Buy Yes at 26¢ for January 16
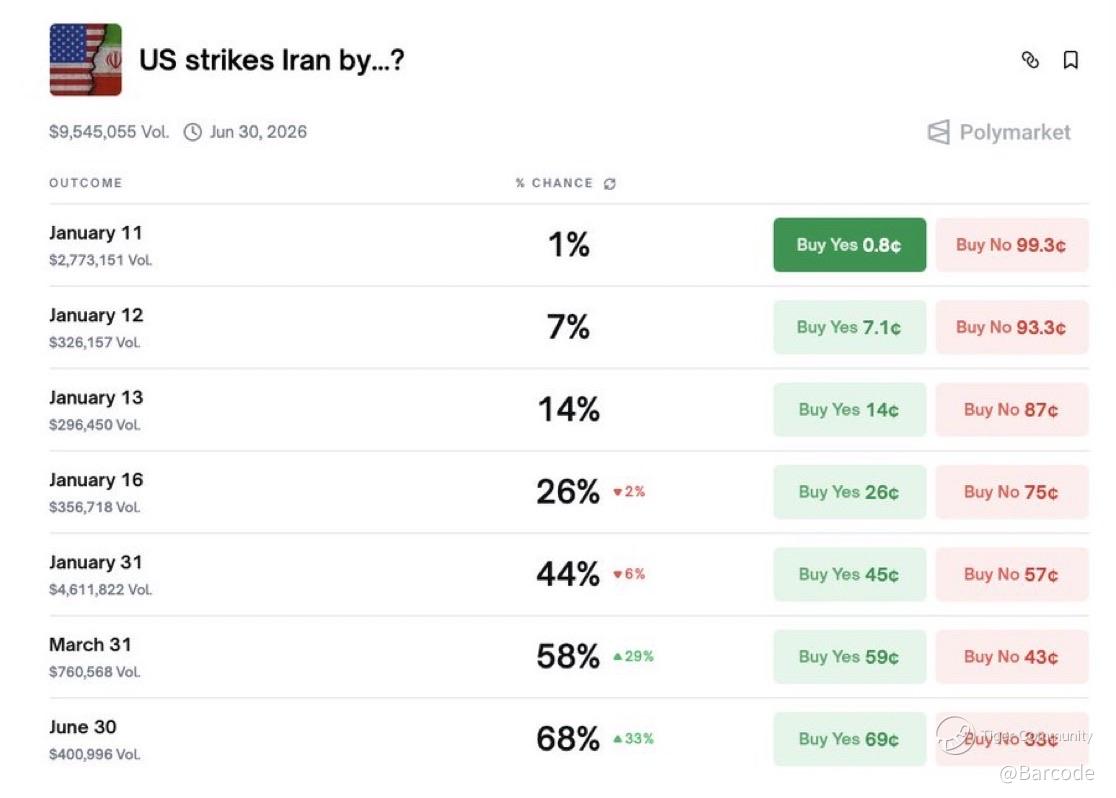1116x798 pixels. point(849,492)
